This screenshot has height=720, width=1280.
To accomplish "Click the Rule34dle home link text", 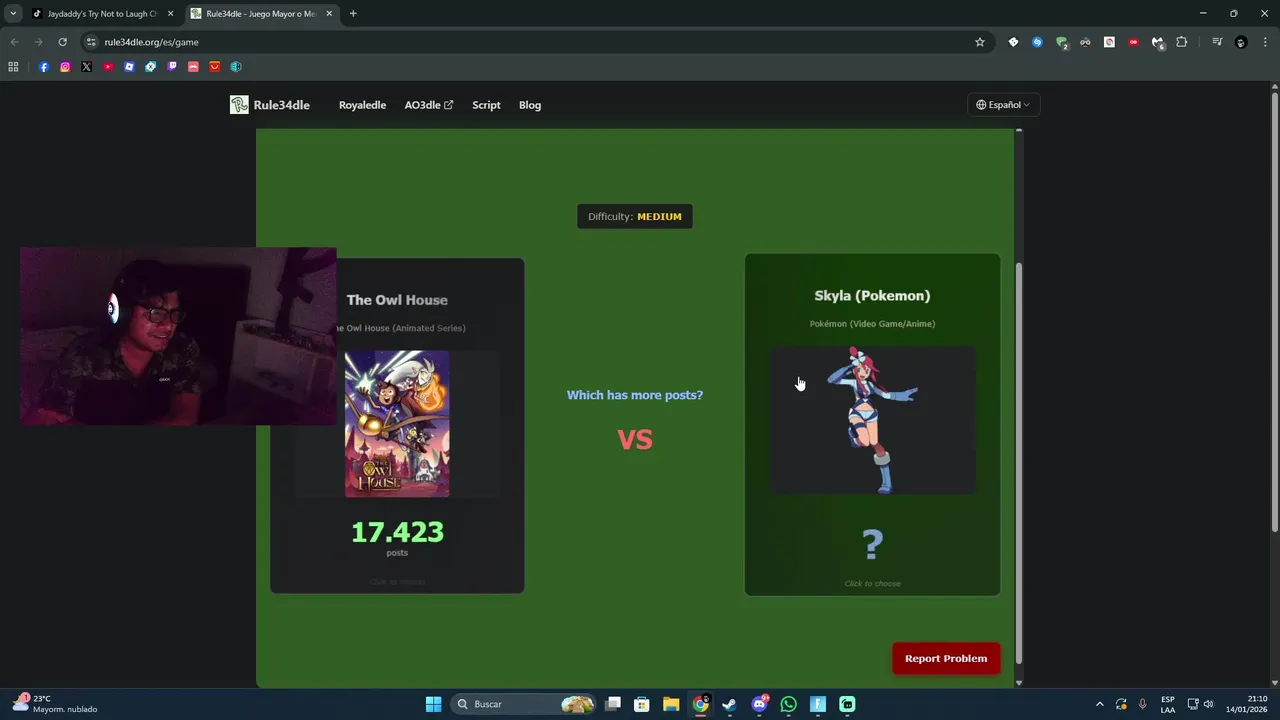I will [281, 105].
